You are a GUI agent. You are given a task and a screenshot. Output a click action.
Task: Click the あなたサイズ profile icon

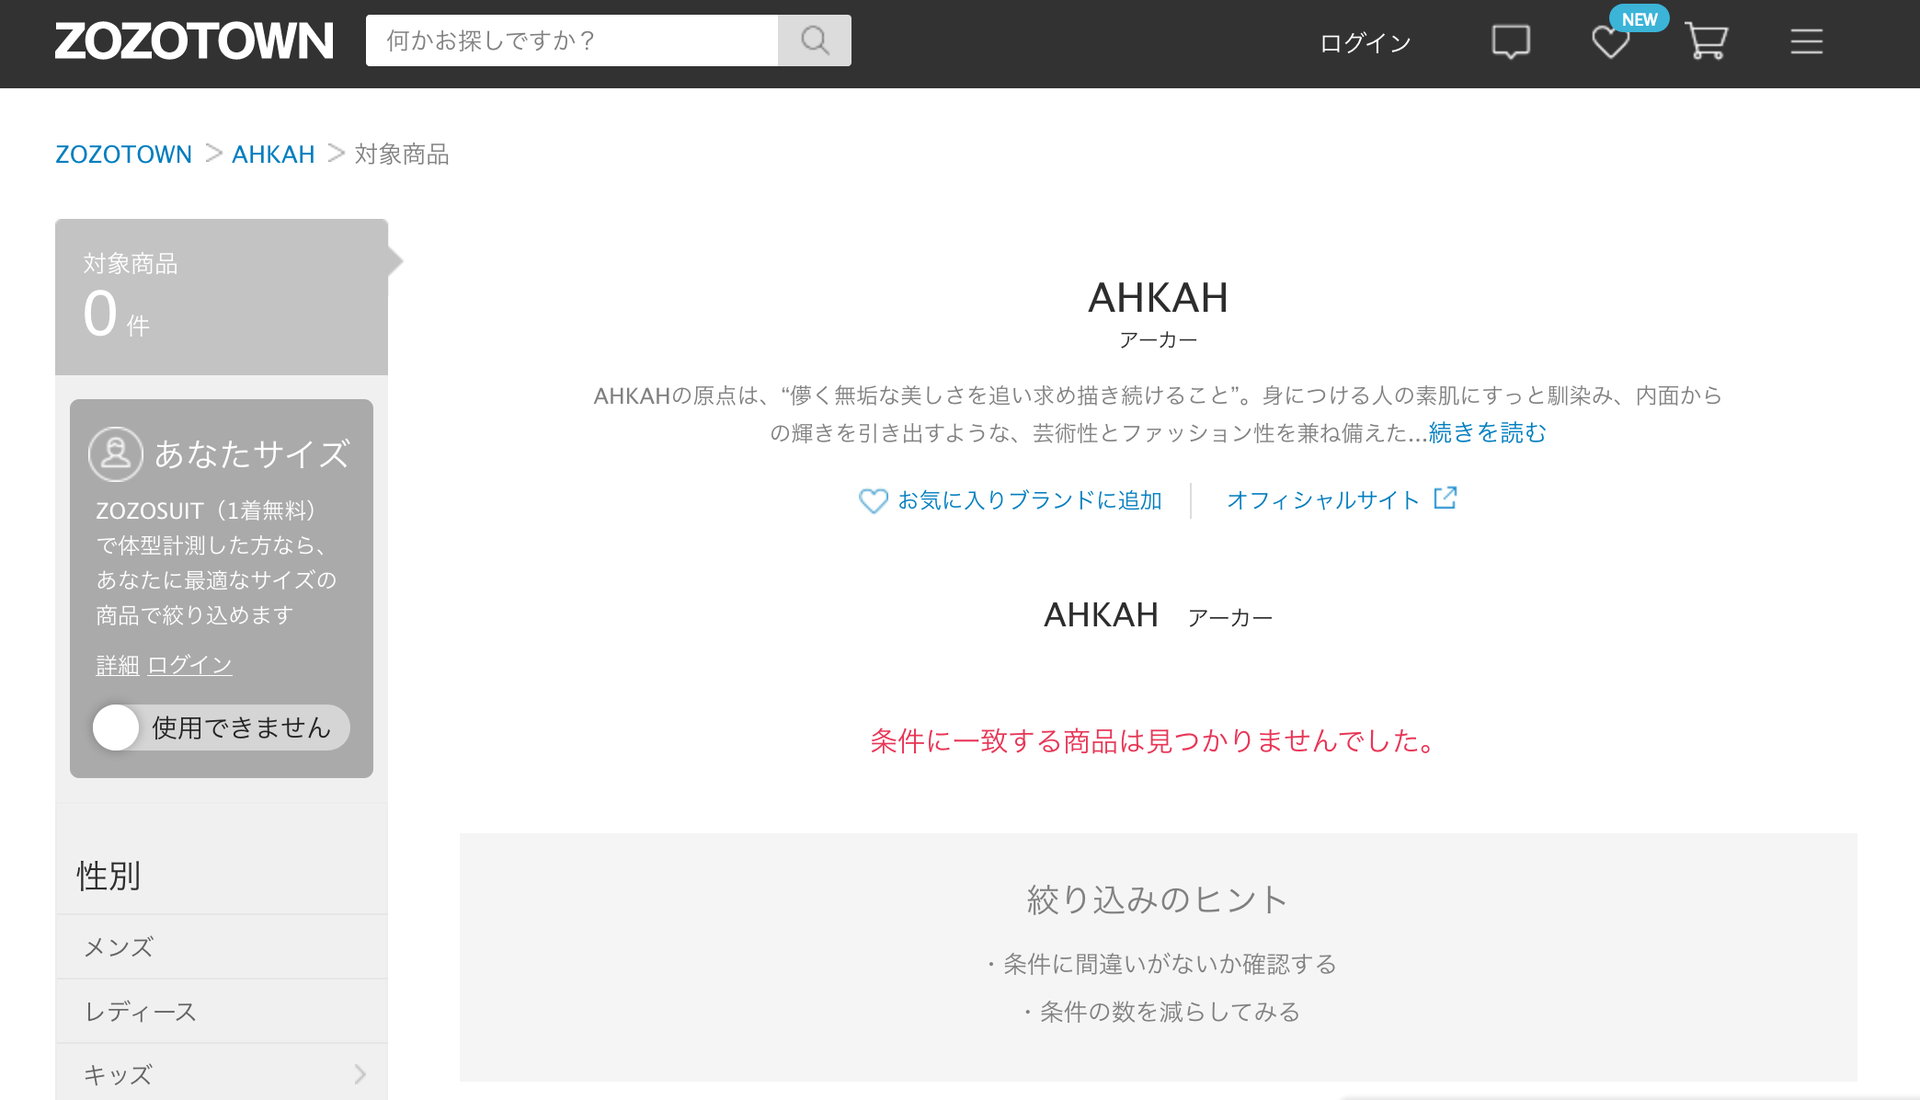116,454
